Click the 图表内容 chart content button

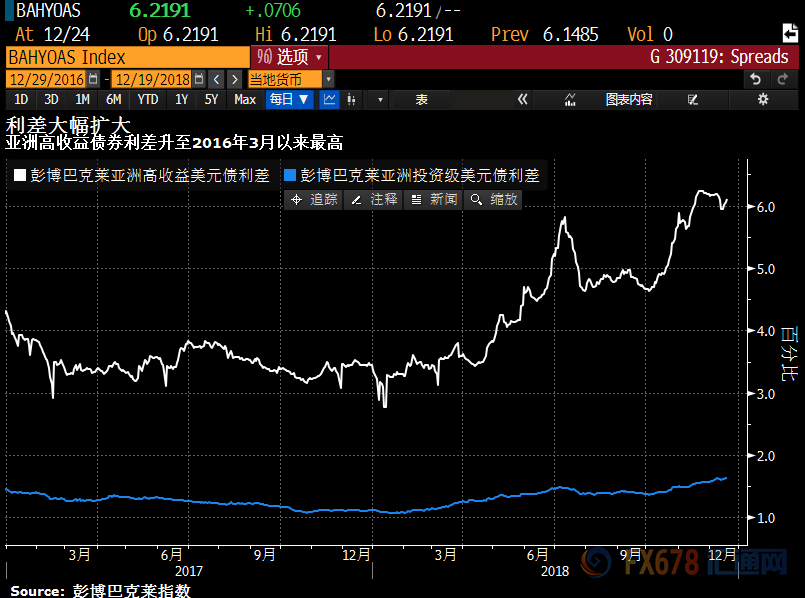(629, 99)
